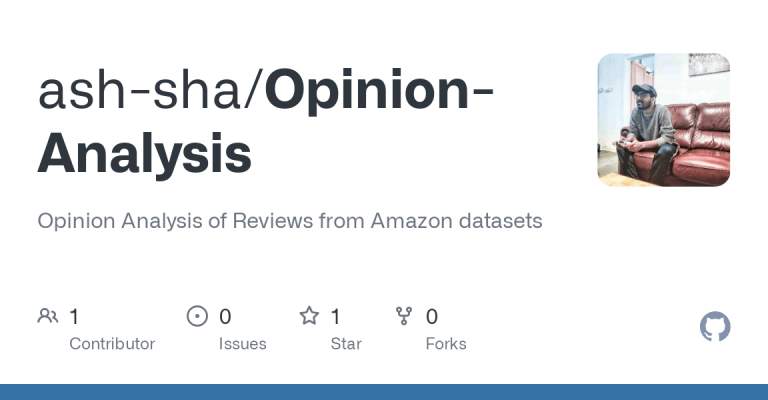
Task: Open the Opinion-Analysis repository title
Action: [380, 90]
